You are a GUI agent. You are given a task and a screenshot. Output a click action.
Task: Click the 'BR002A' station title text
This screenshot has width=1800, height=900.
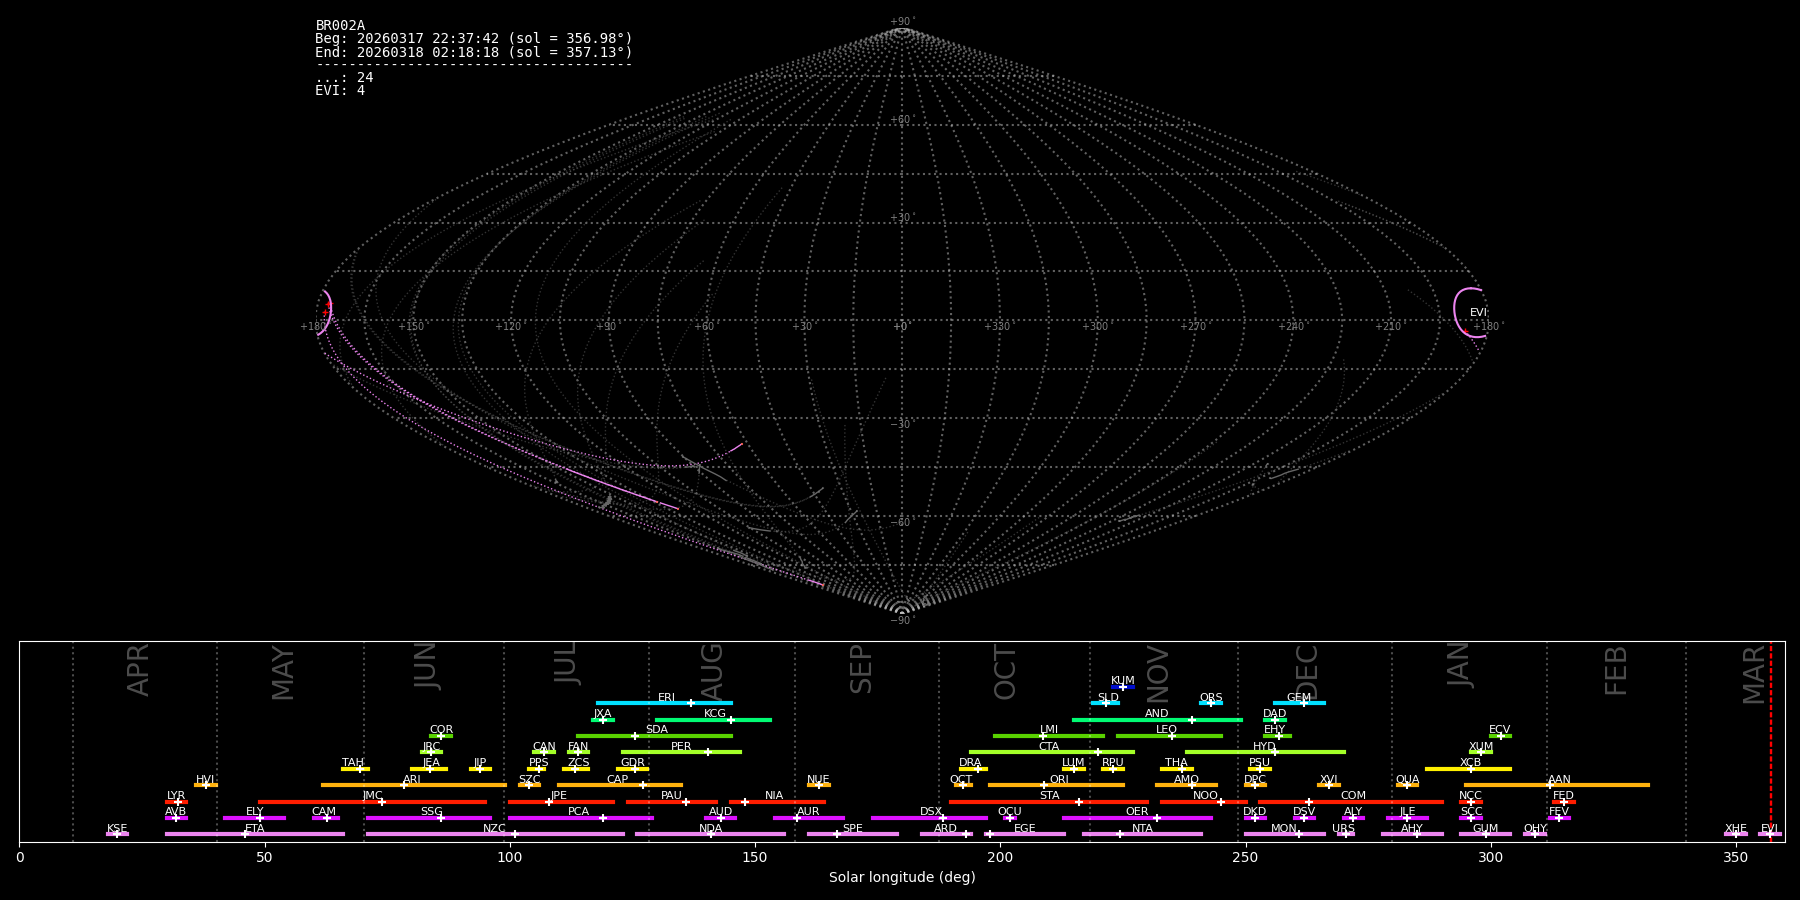pos(340,26)
